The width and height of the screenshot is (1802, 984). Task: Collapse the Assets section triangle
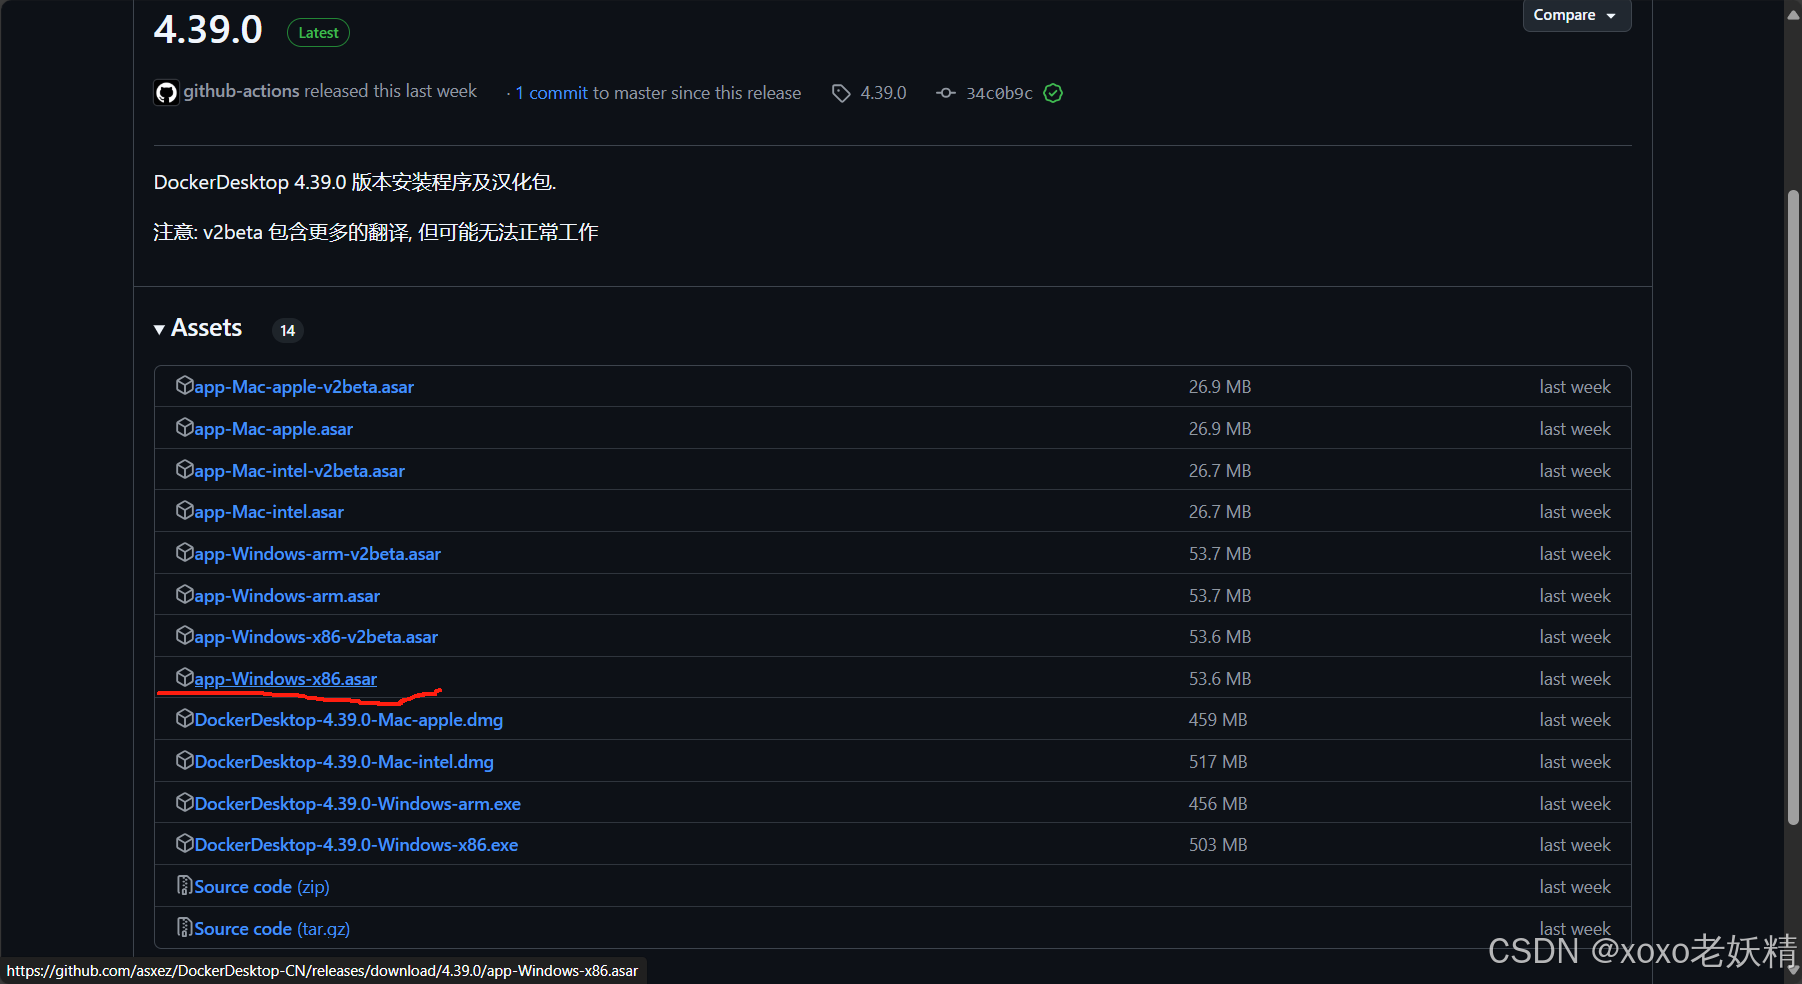point(159,330)
